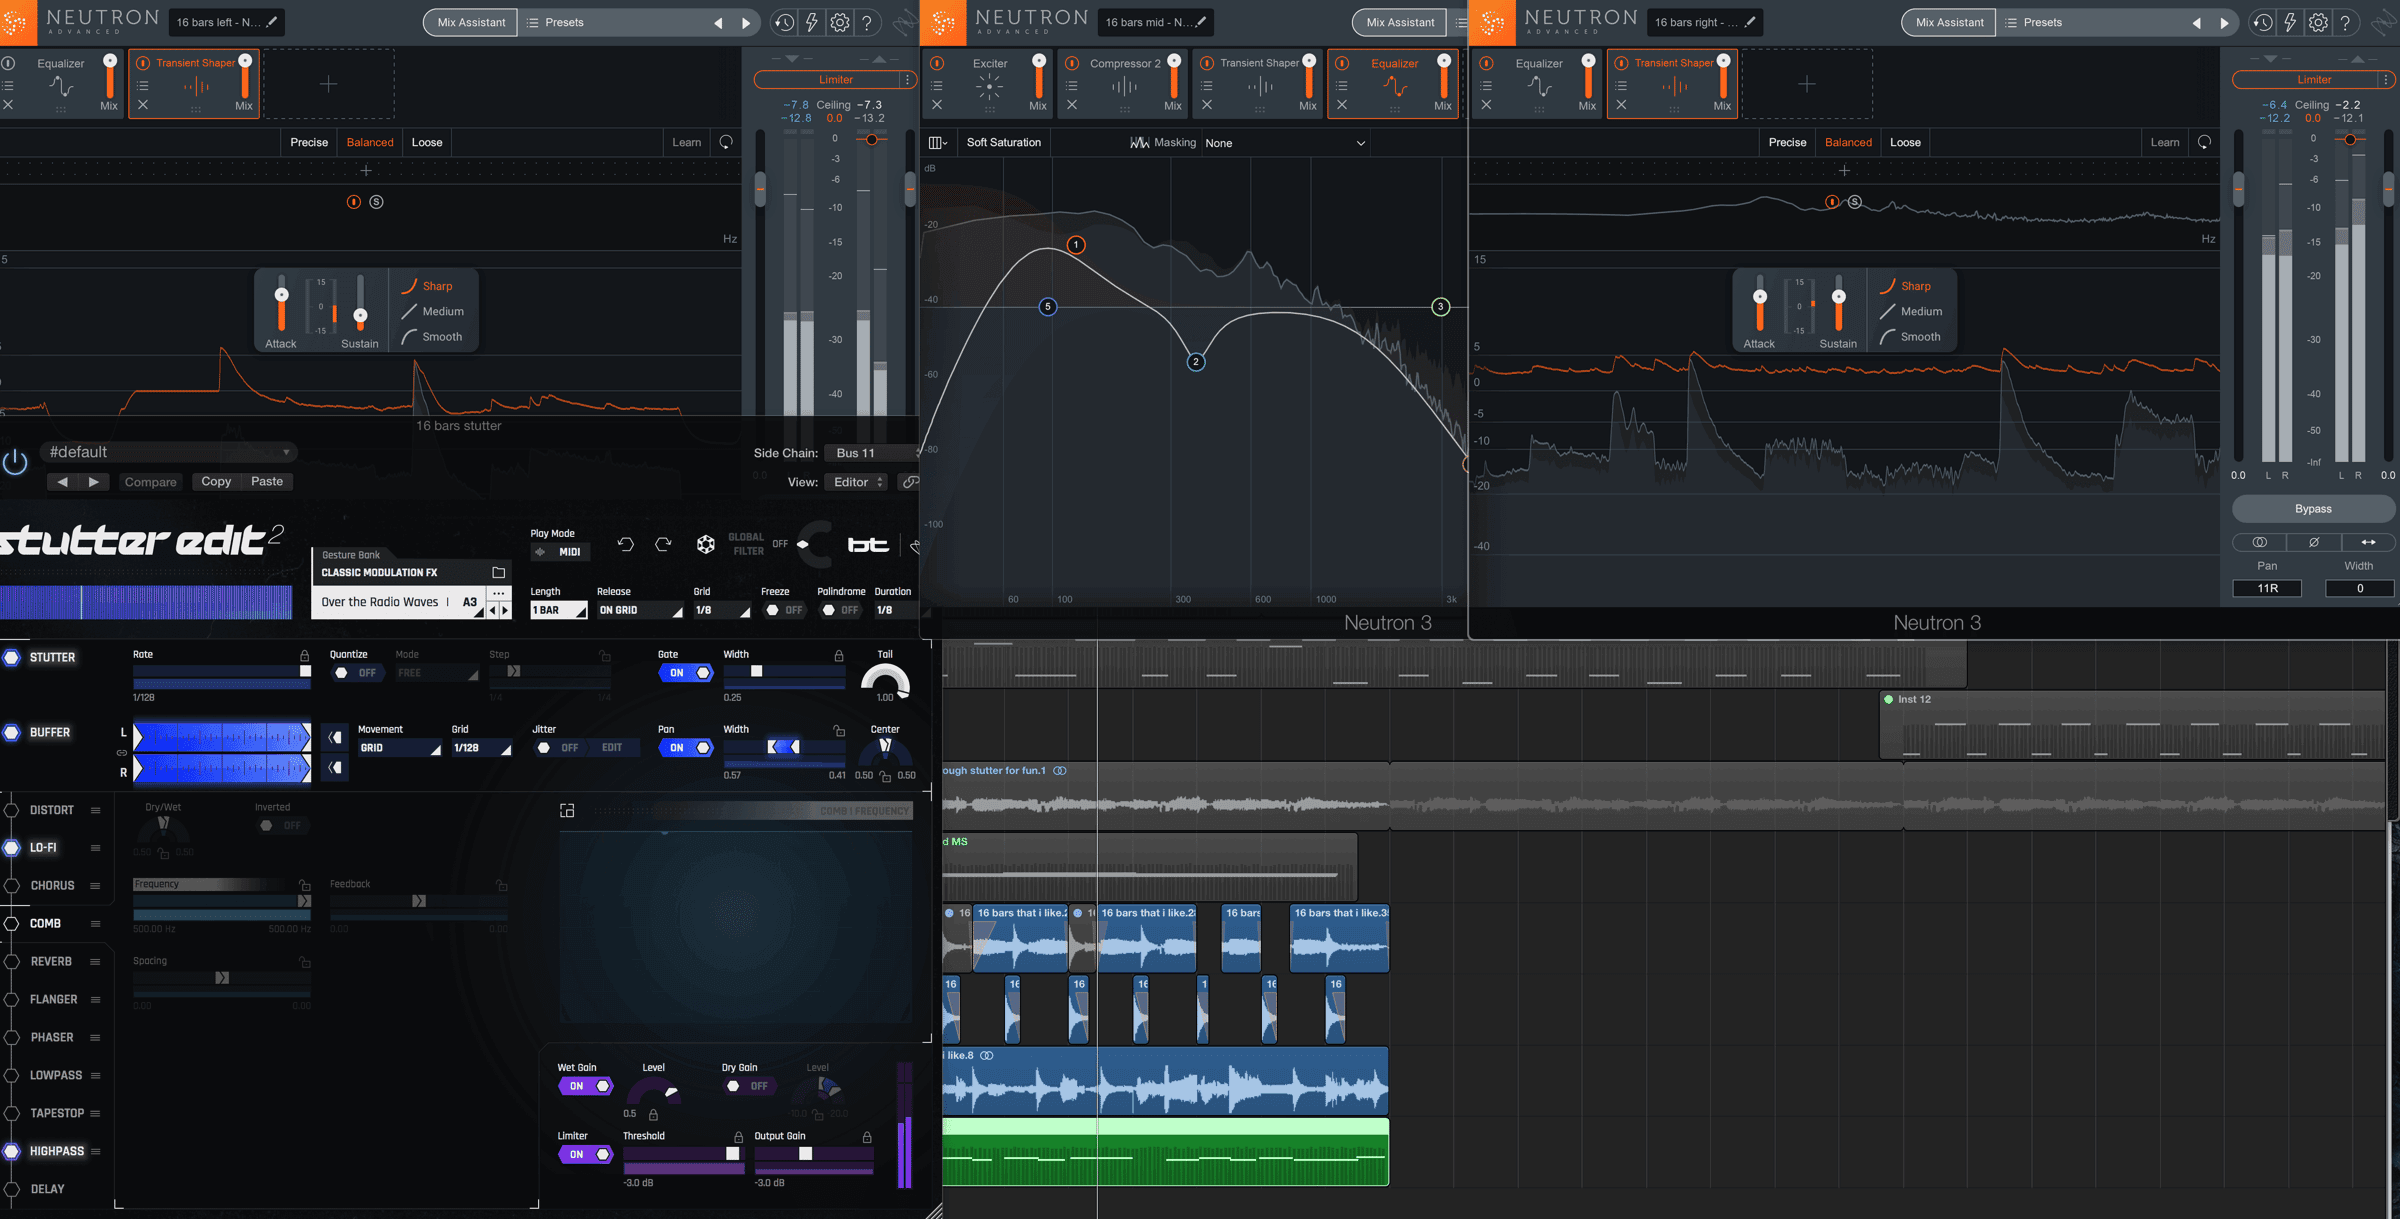Toggle the Quantize switch

pos(356,673)
